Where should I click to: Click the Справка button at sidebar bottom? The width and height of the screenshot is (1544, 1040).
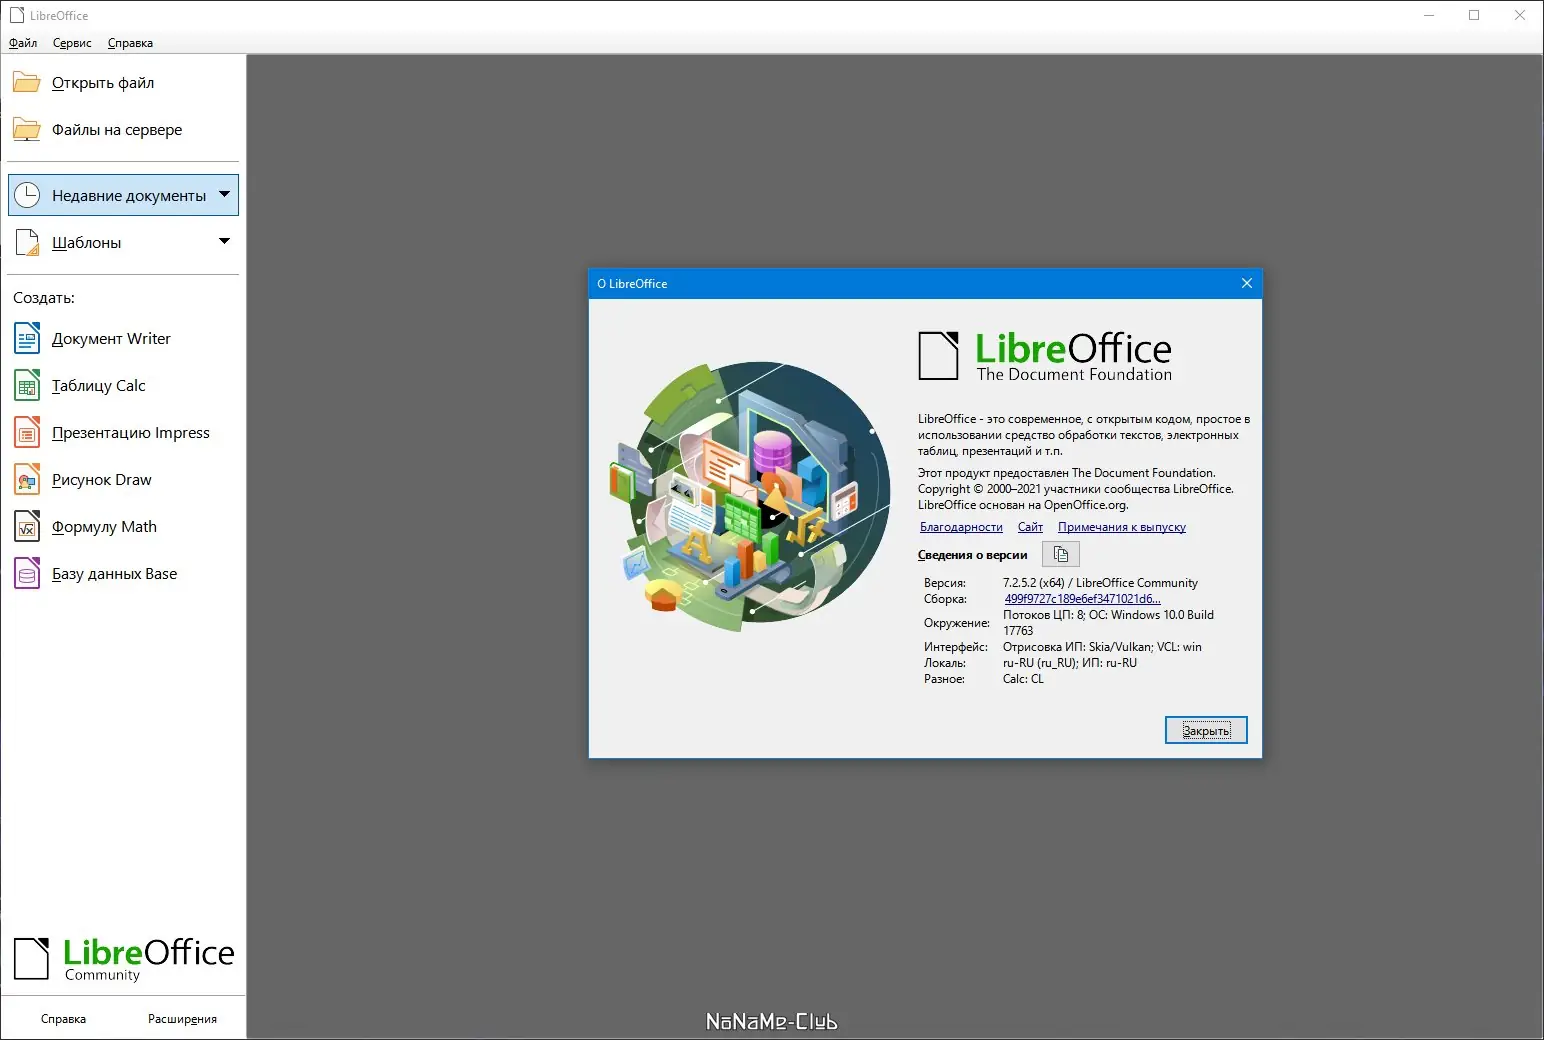click(x=63, y=1019)
